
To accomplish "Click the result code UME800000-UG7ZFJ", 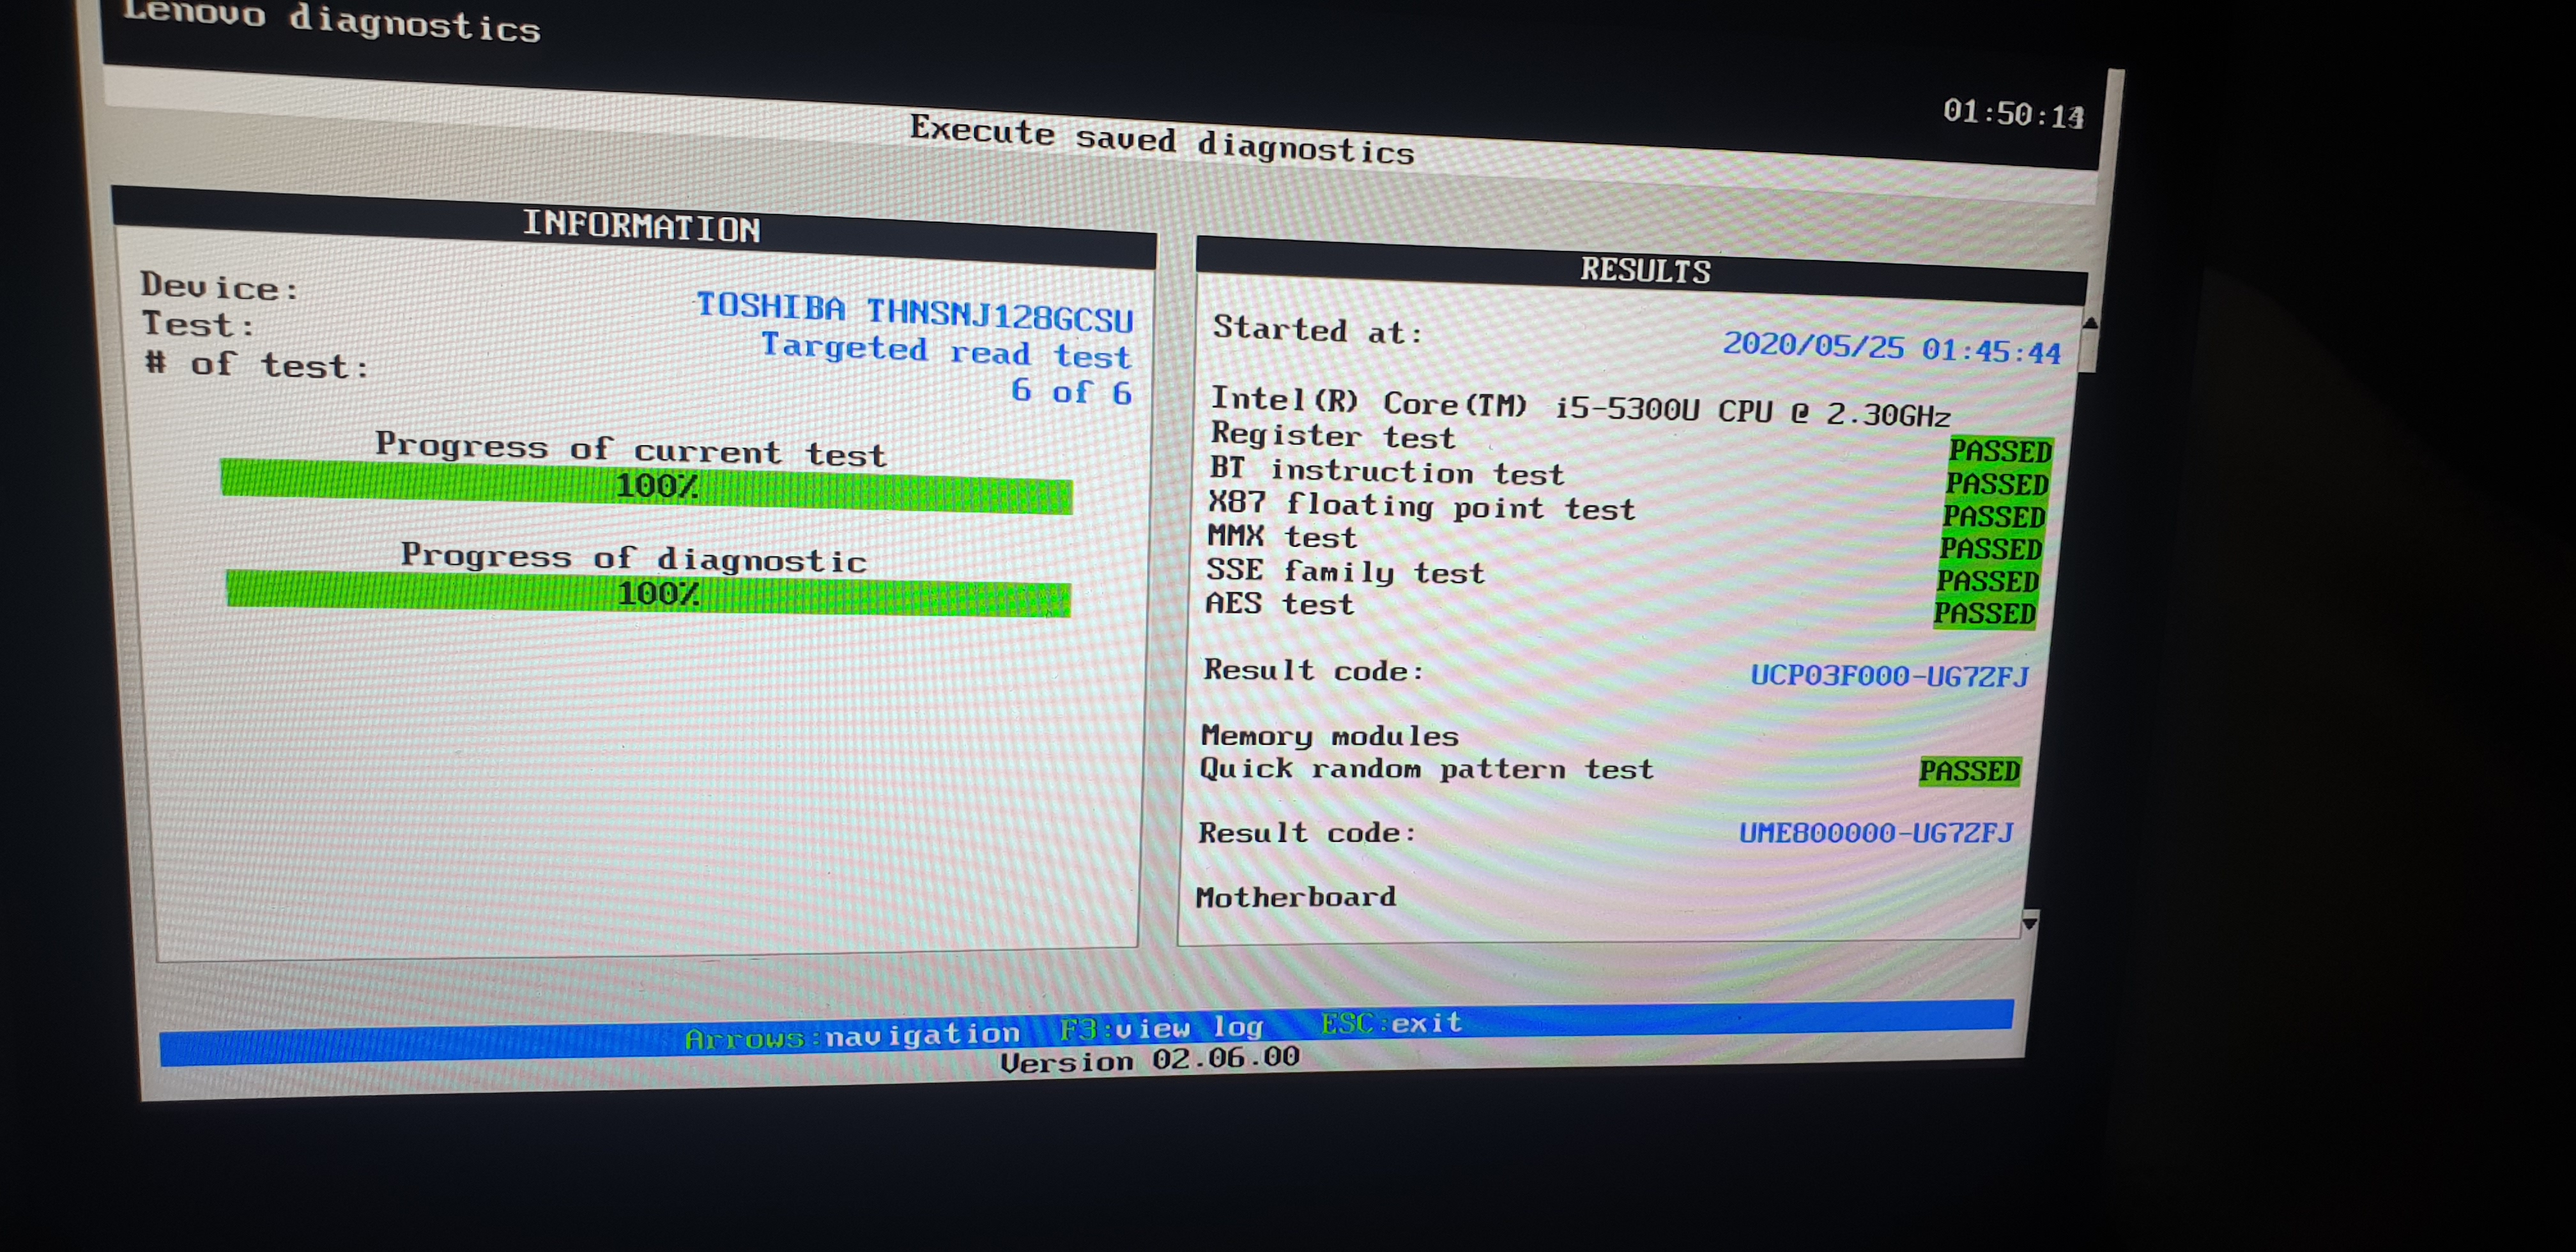I will point(1876,832).
